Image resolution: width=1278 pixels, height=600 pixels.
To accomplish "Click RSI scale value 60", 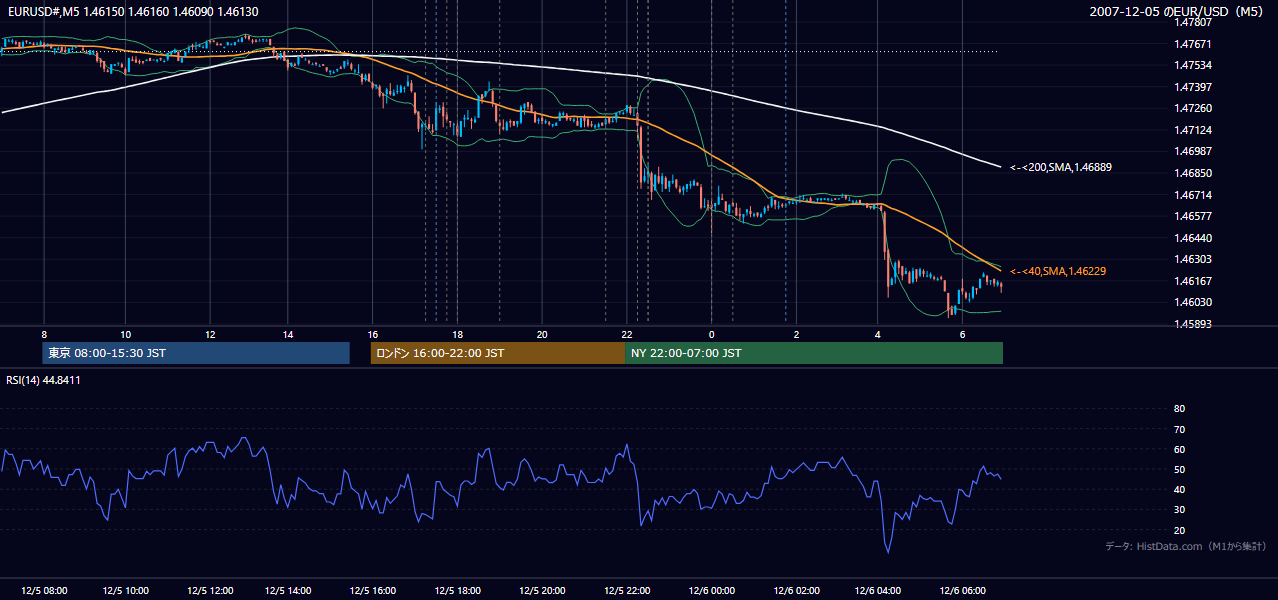I will (1179, 449).
